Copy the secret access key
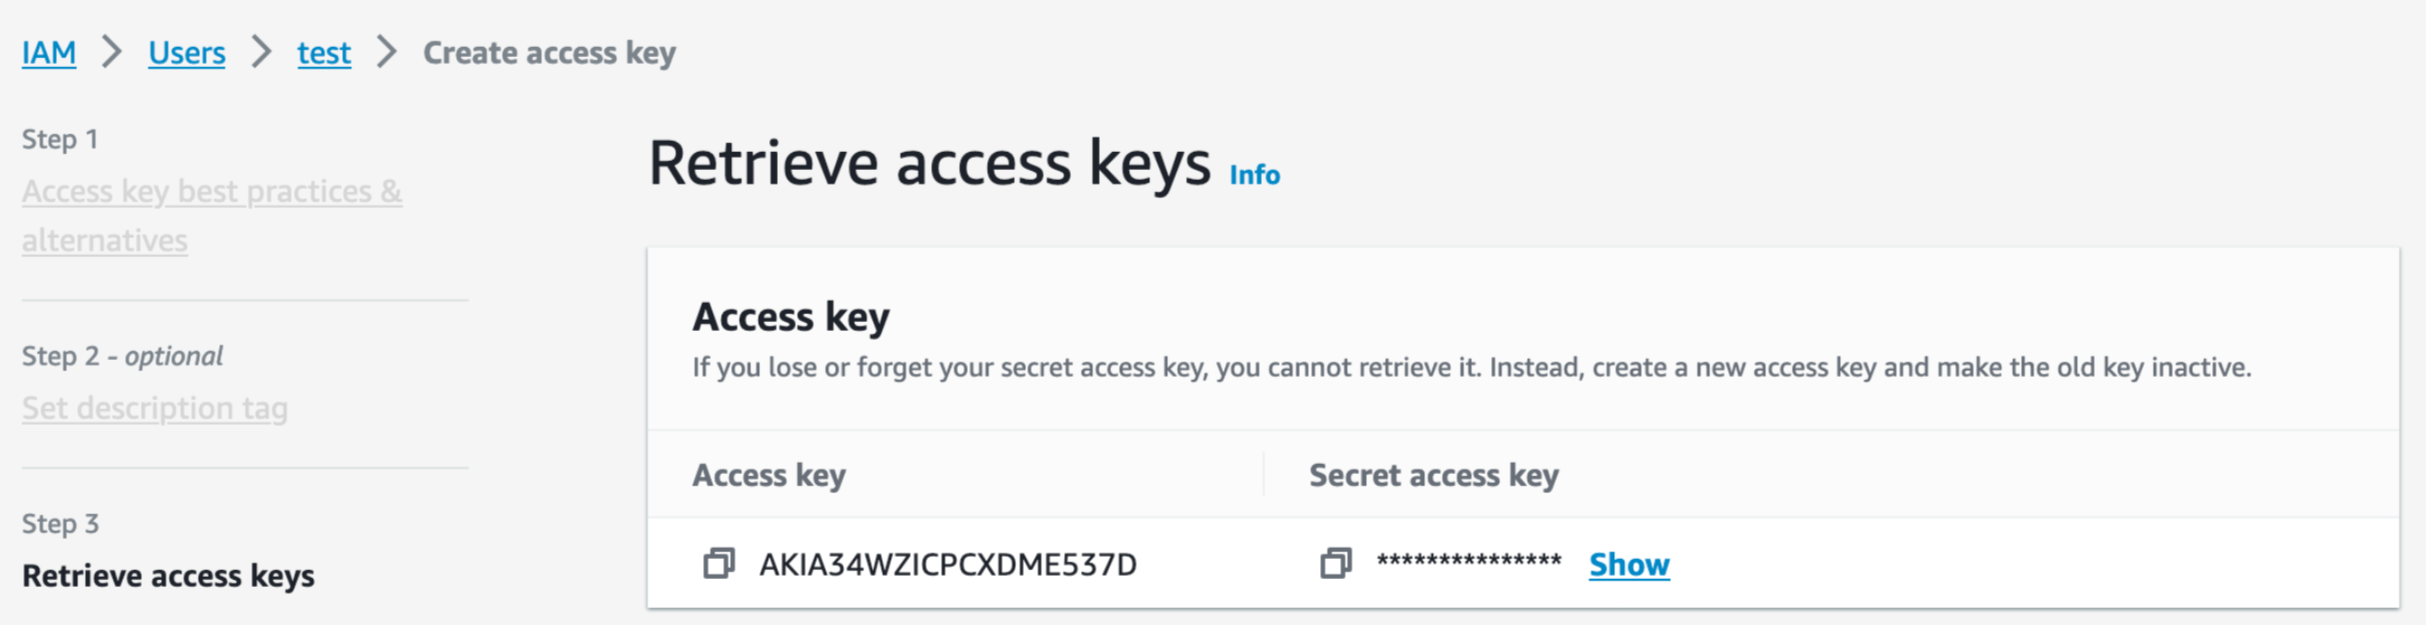Image resolution: width=2426 pixels, height=625 pixels. click(1335, 564)
